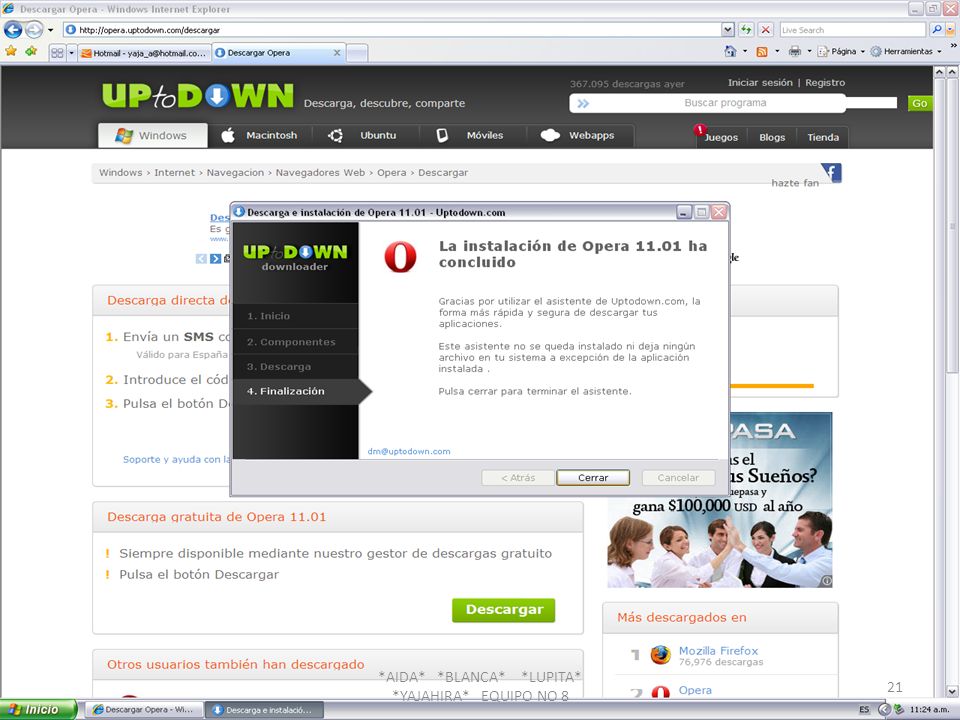Click the Internet breadcrumb link

(x=174, y=173)
